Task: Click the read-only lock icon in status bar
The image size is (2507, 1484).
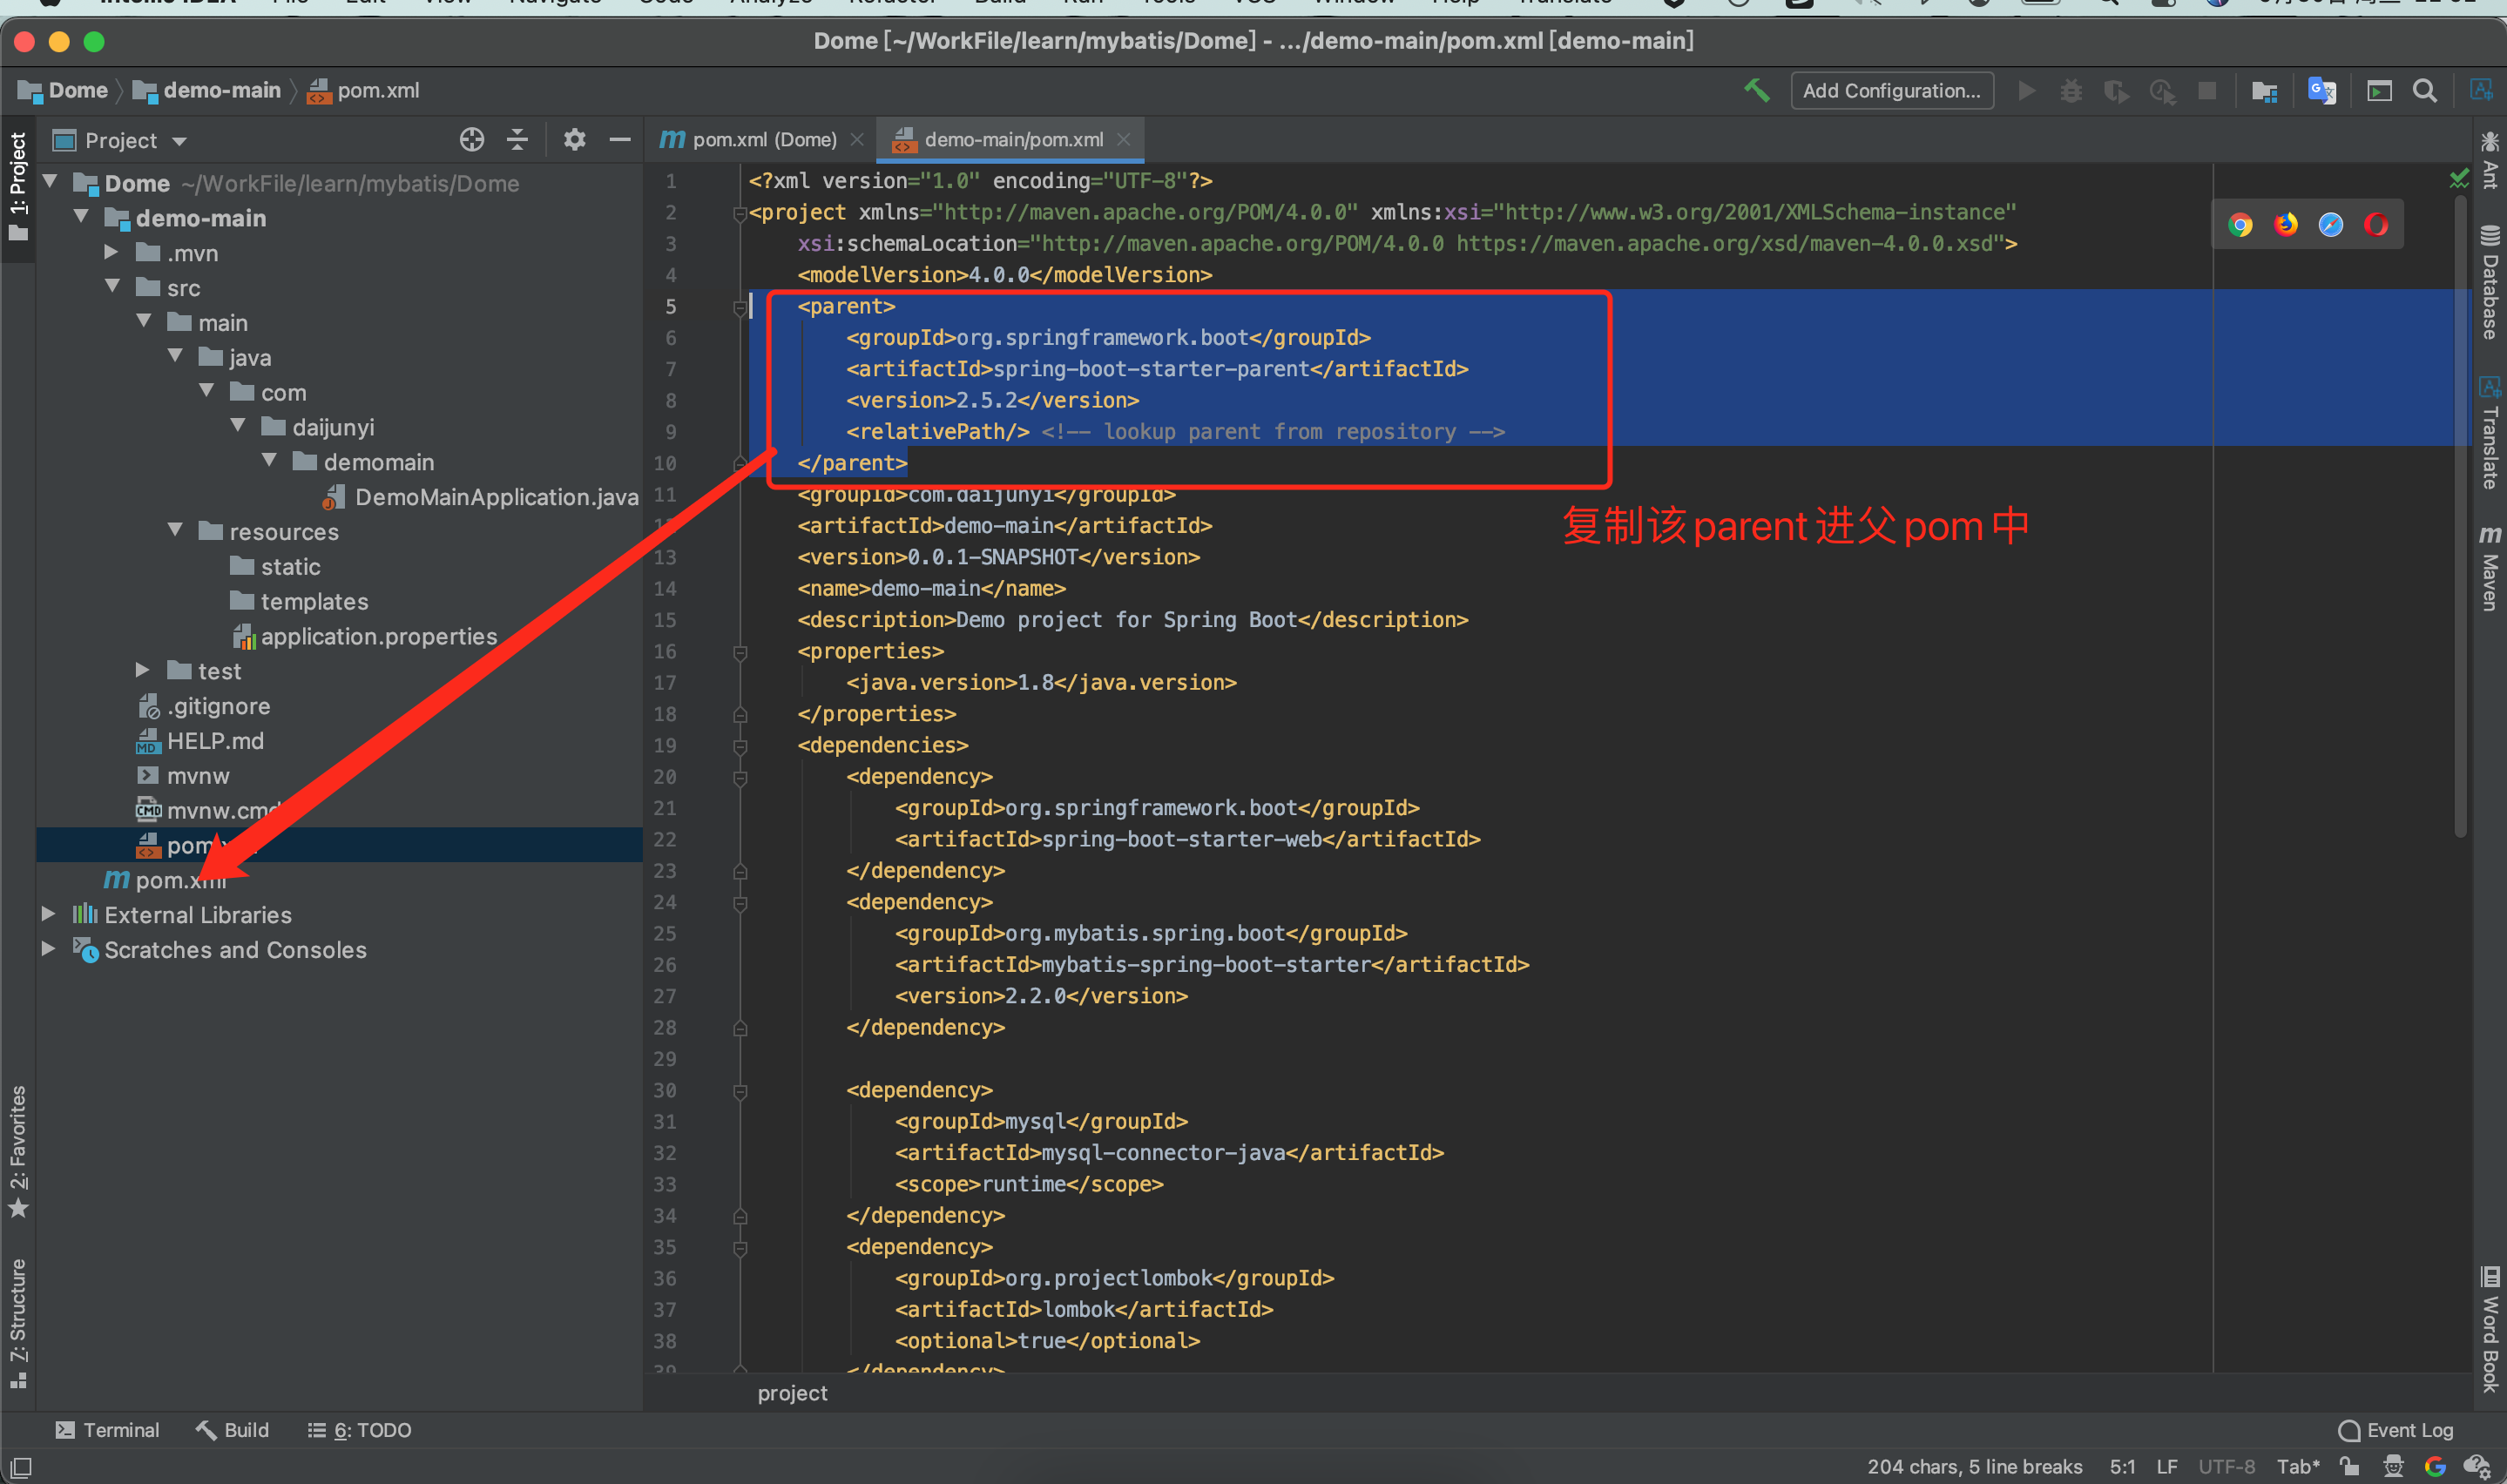Action: click(x=2349, y=1467)
